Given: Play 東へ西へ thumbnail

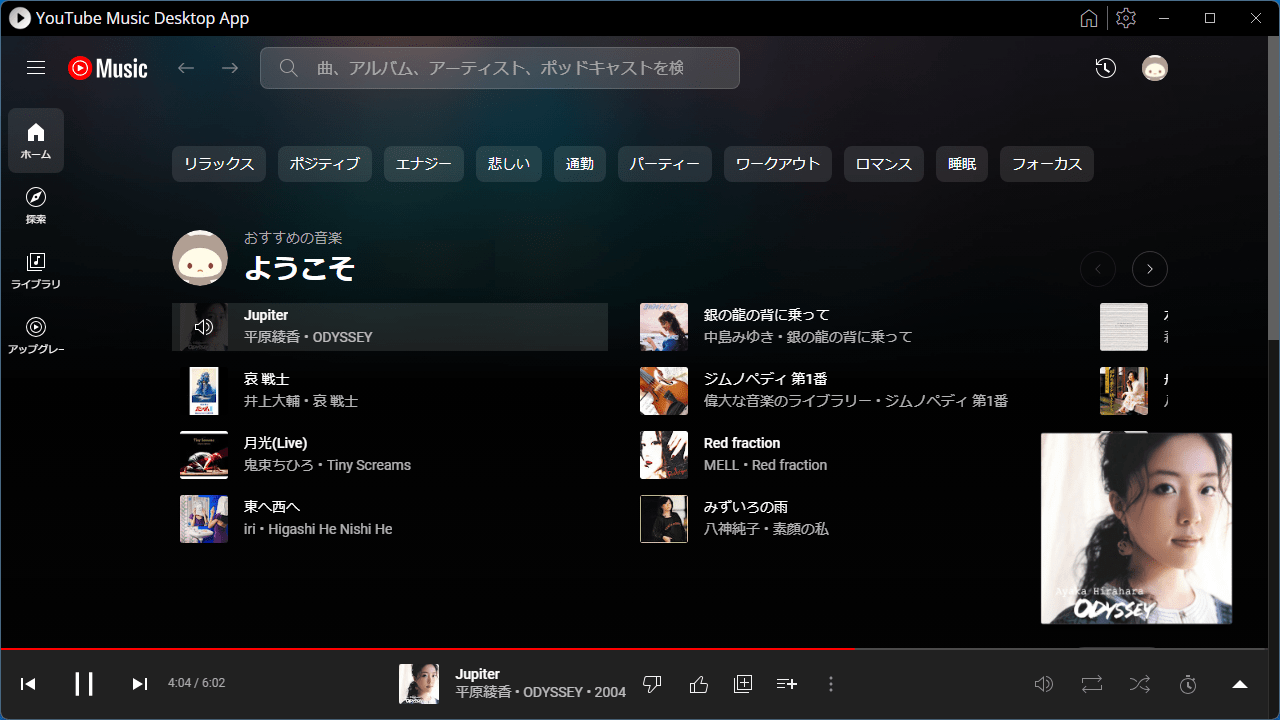Looking at the screenshot, I should click(x=204, y=519).
